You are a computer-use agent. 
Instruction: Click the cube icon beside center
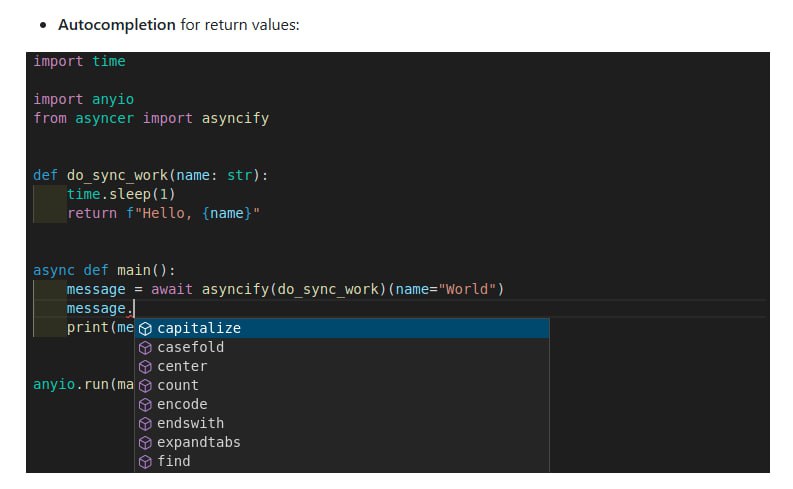(x=145, y=367)
